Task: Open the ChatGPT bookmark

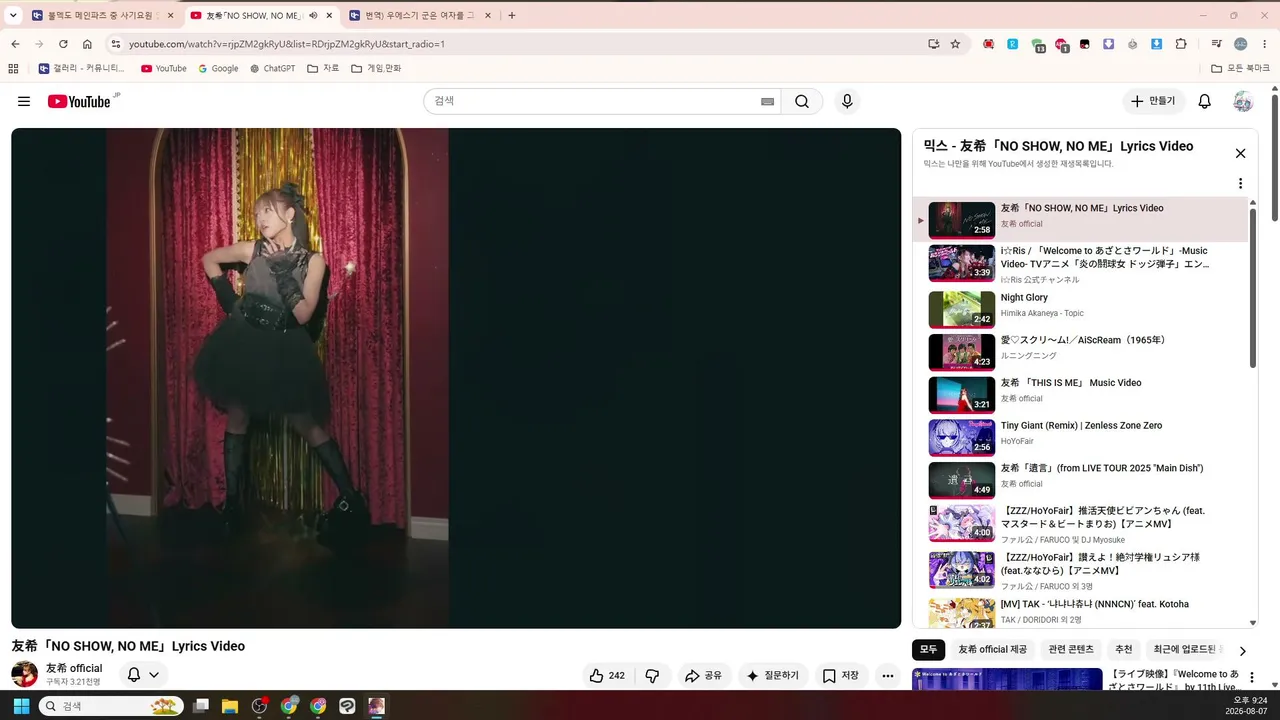Action: pyautogui.click(x=272, y=68)
